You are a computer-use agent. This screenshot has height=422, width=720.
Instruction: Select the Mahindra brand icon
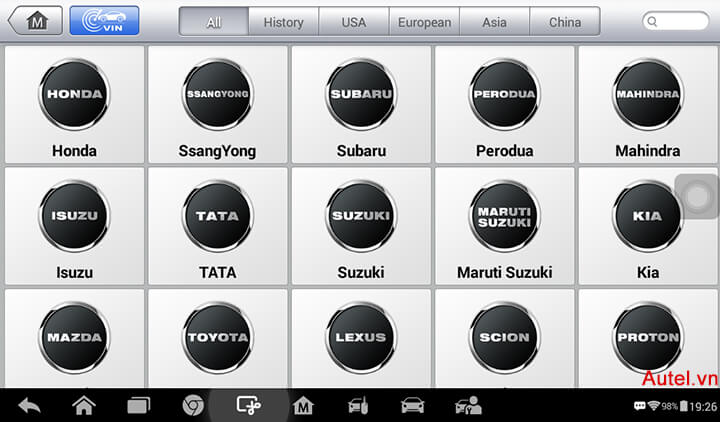[x=647, y=104]
